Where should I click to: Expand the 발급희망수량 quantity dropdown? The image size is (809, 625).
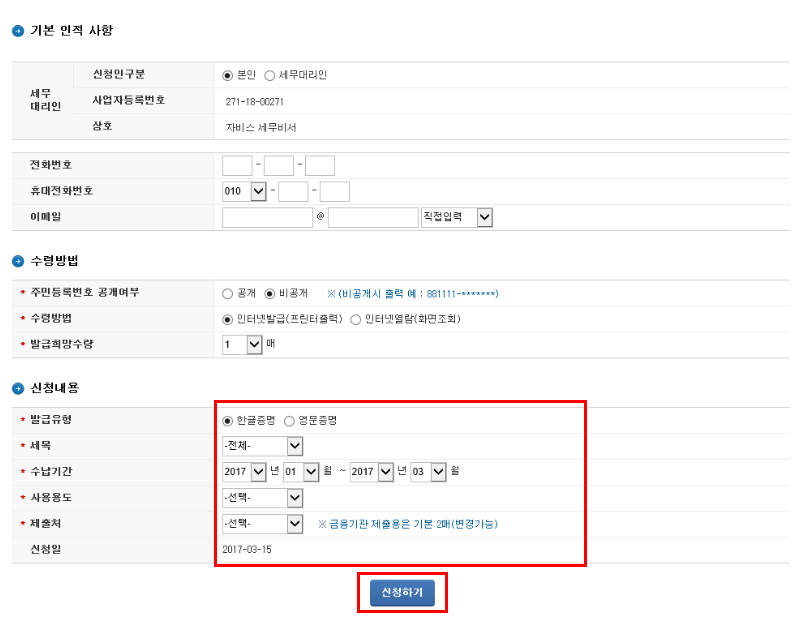click(x=242, y=344)
